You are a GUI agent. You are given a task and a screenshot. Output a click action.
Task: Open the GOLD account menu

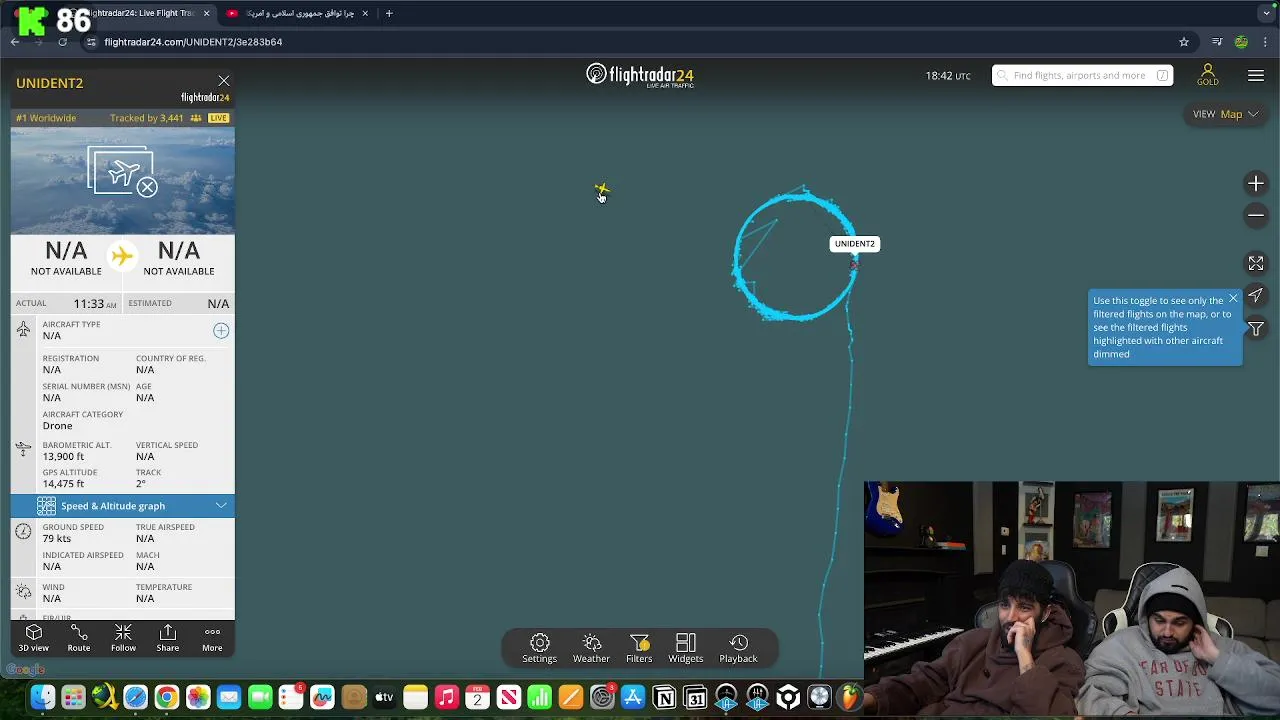click(x=1207, y=75)
